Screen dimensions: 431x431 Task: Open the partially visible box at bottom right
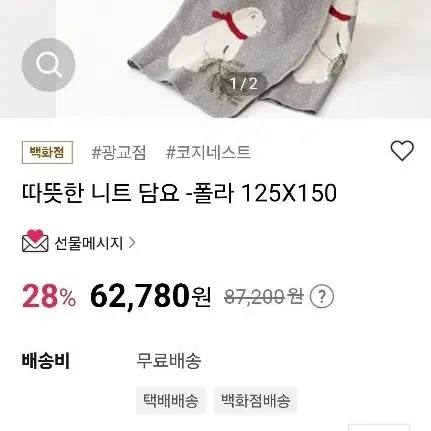click(x=379, y=427)
